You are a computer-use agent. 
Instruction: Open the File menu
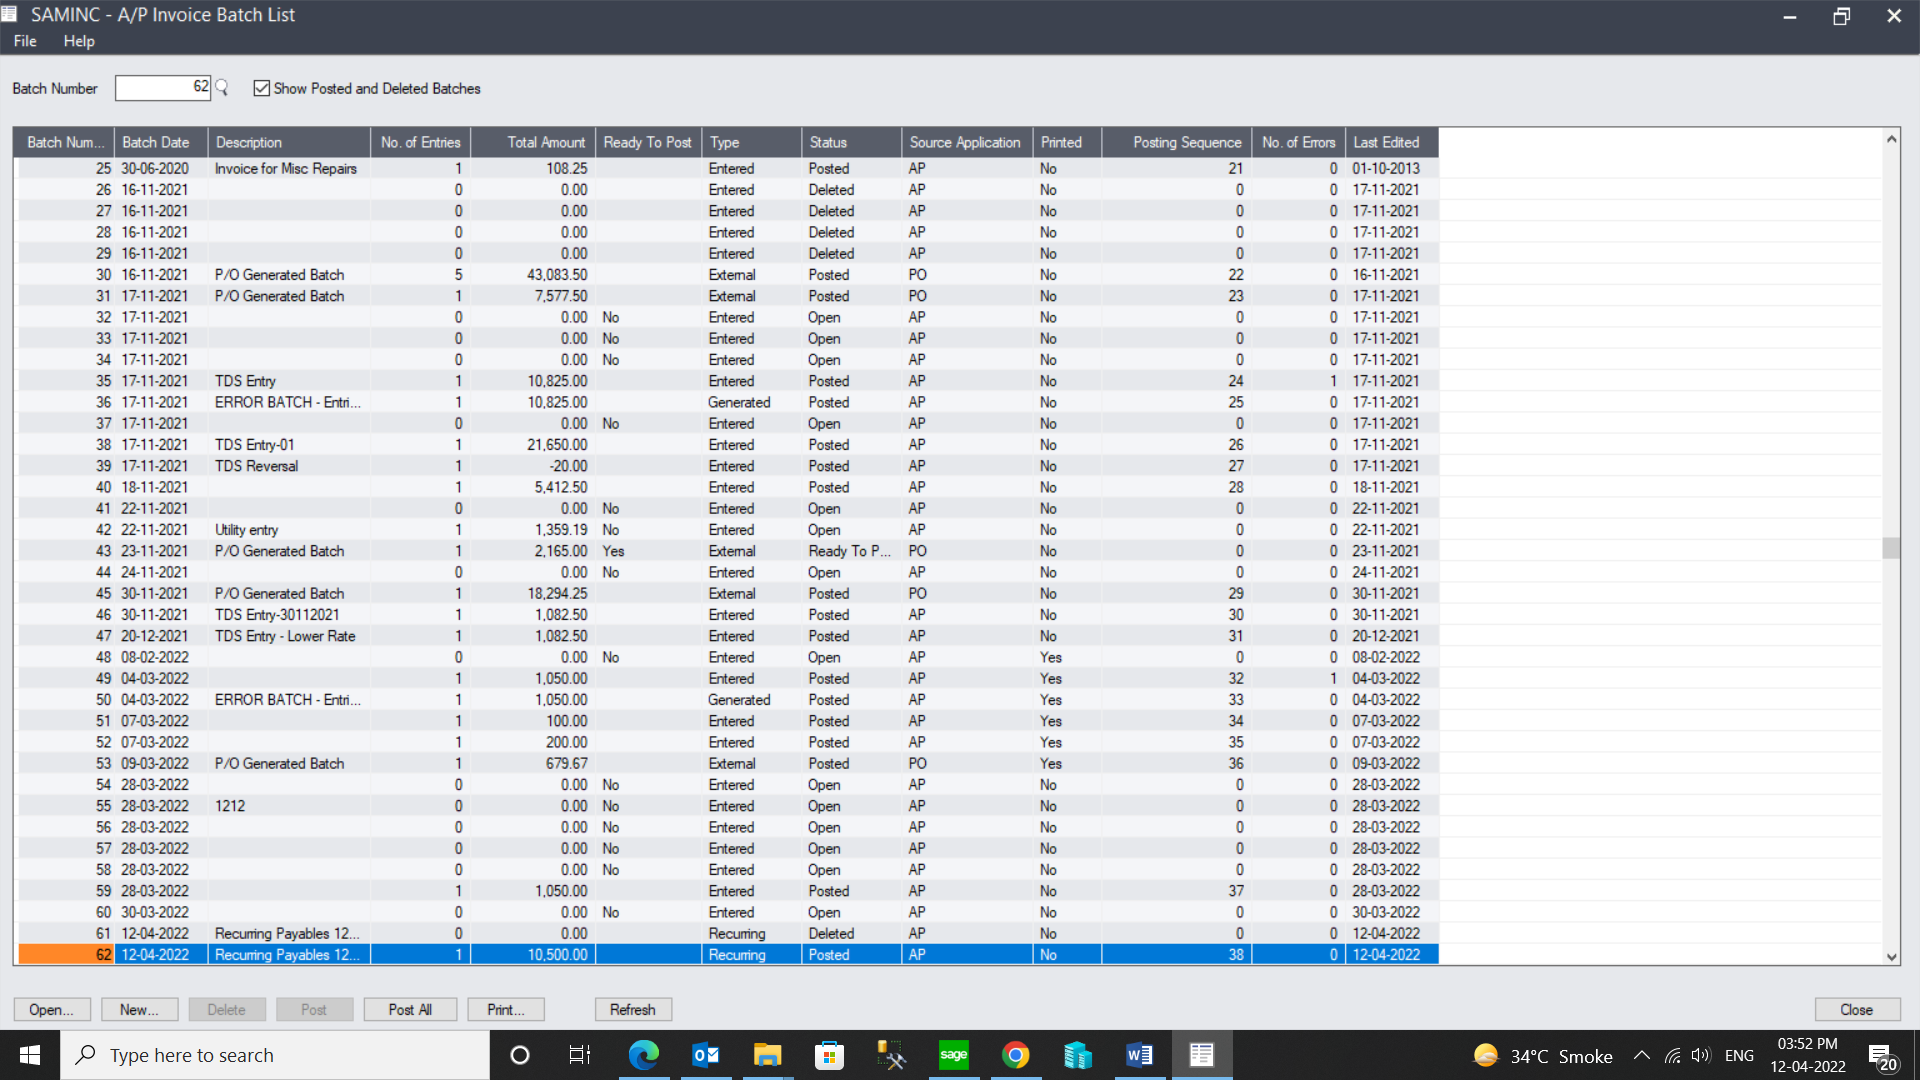tap(25, 41)
